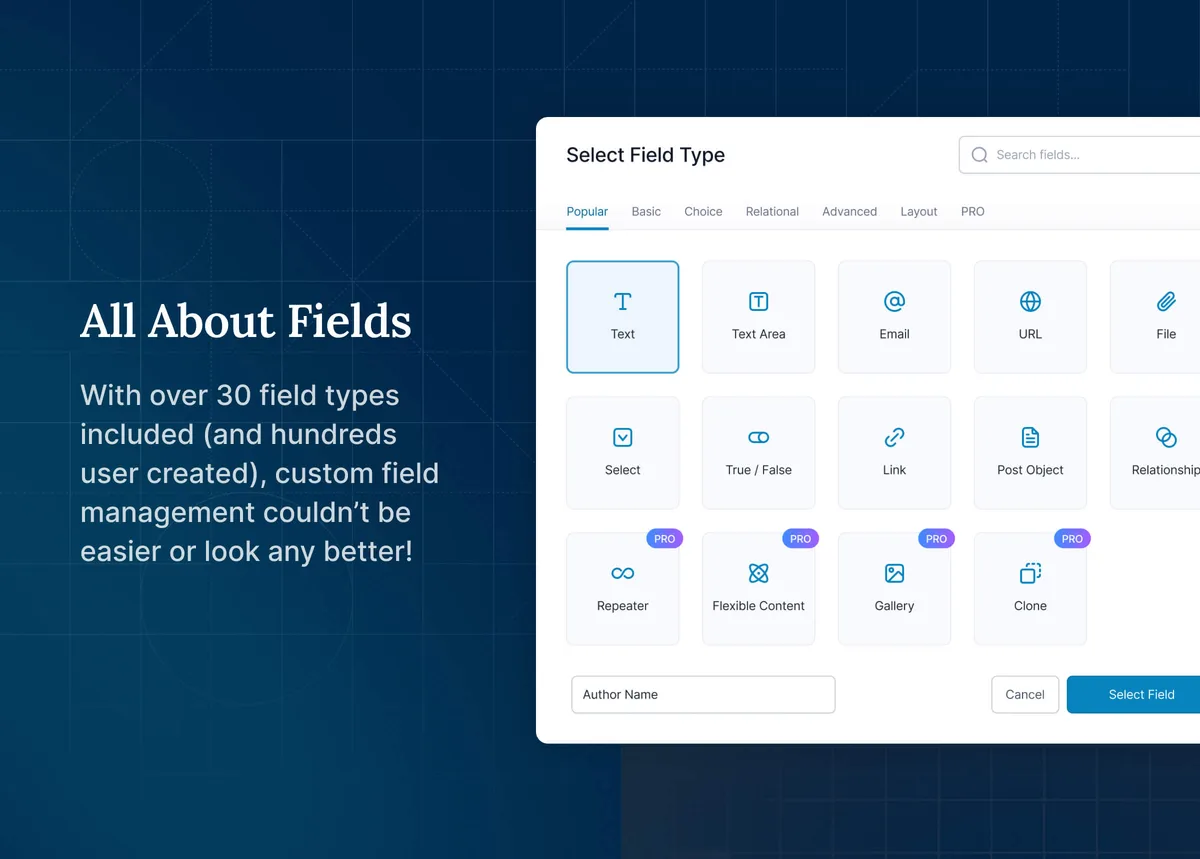This screenshot has height=859, width=1200.
Task: Click the All About Fields headline
Action: pos(246,321)
